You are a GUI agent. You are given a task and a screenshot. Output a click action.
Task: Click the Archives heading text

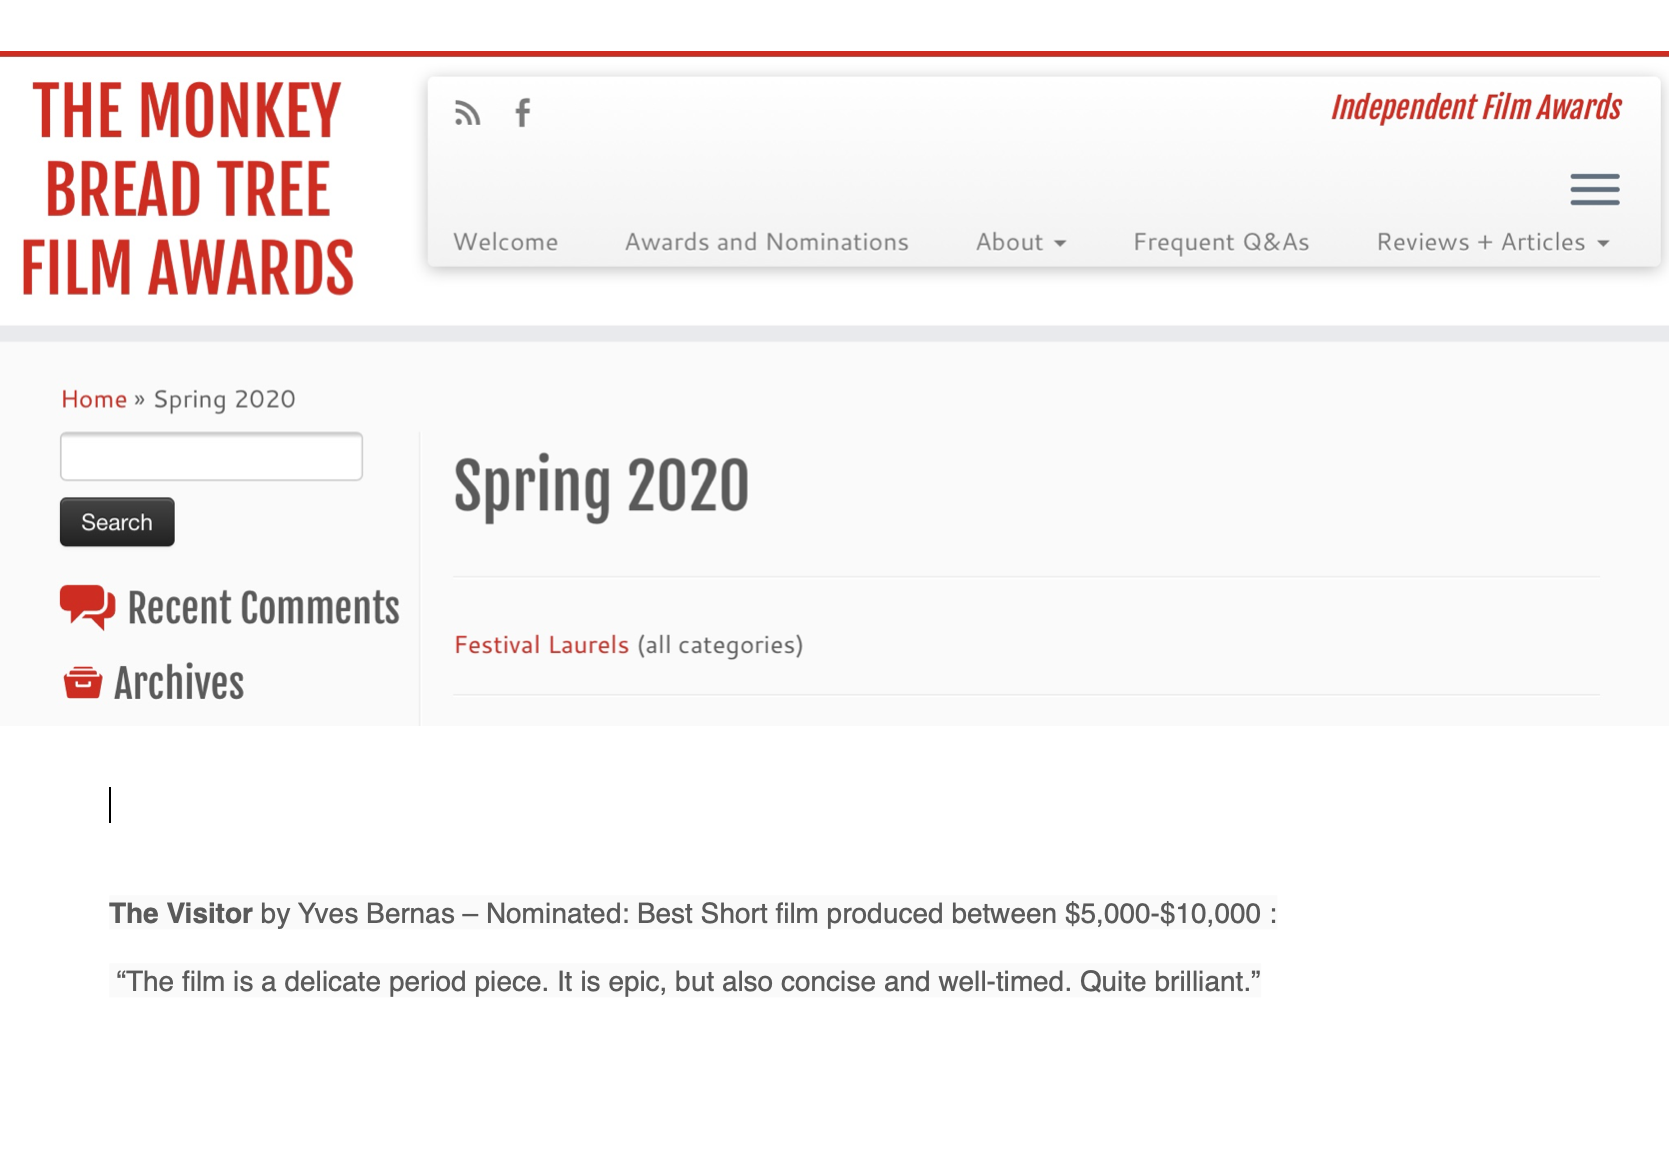pyautogui.click(x=179, y=683)
